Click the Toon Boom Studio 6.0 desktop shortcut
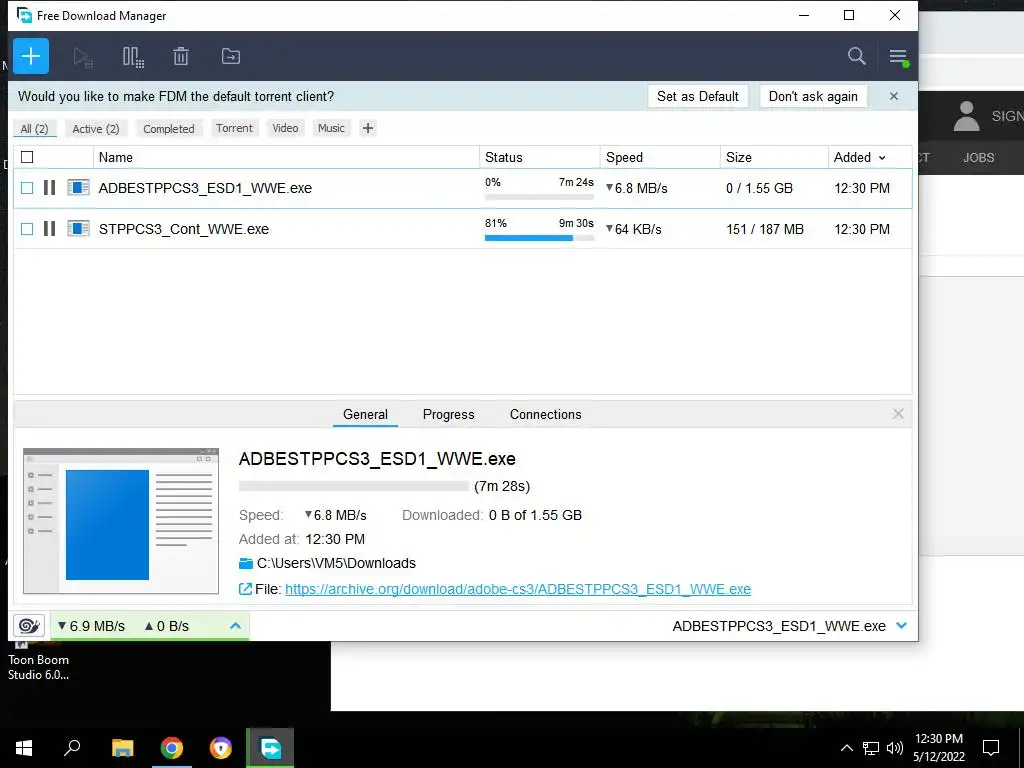The width and height of the screenshot is (1024, 768). point(38,663)
